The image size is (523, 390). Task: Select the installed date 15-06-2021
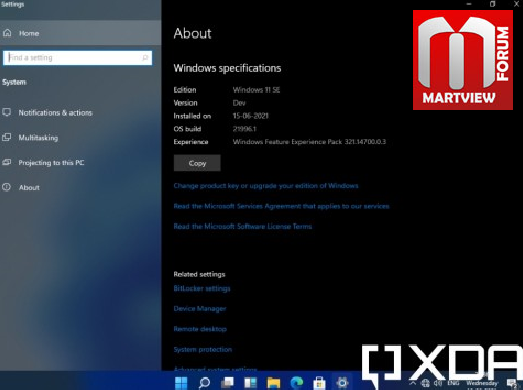250,116
